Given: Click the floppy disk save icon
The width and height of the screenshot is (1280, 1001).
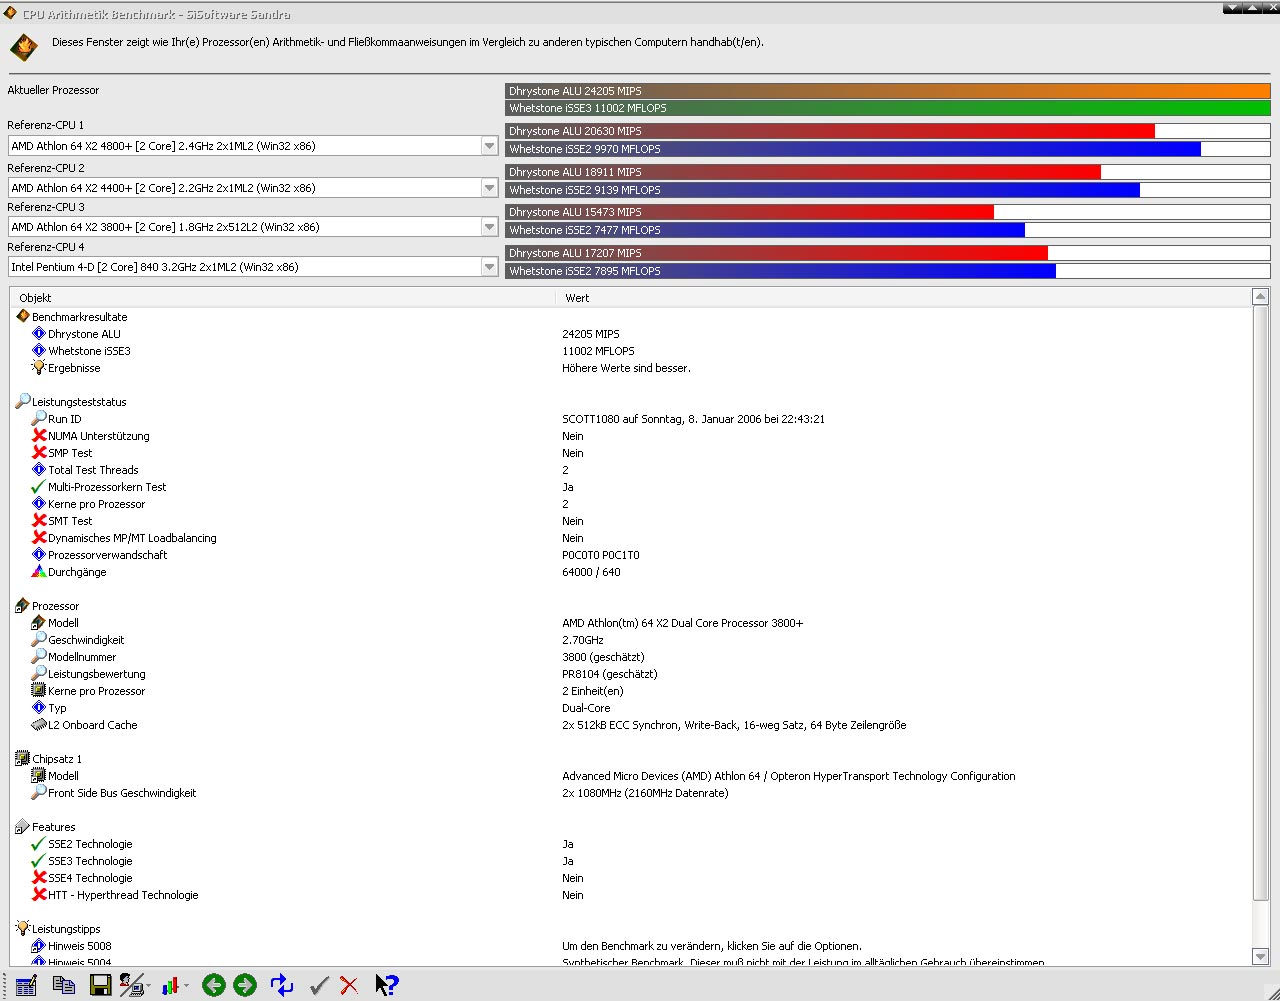Looking at the screenshot, I should [100, 986].
